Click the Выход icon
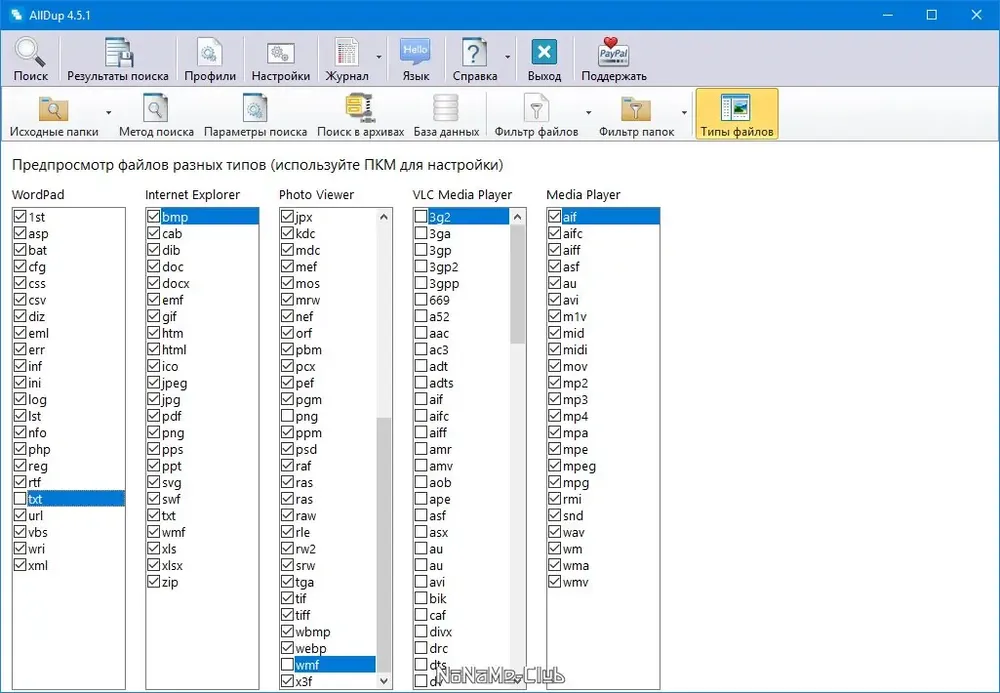Image resolution: width=1000 pixels, height=693 pixels. coord(544,53)
